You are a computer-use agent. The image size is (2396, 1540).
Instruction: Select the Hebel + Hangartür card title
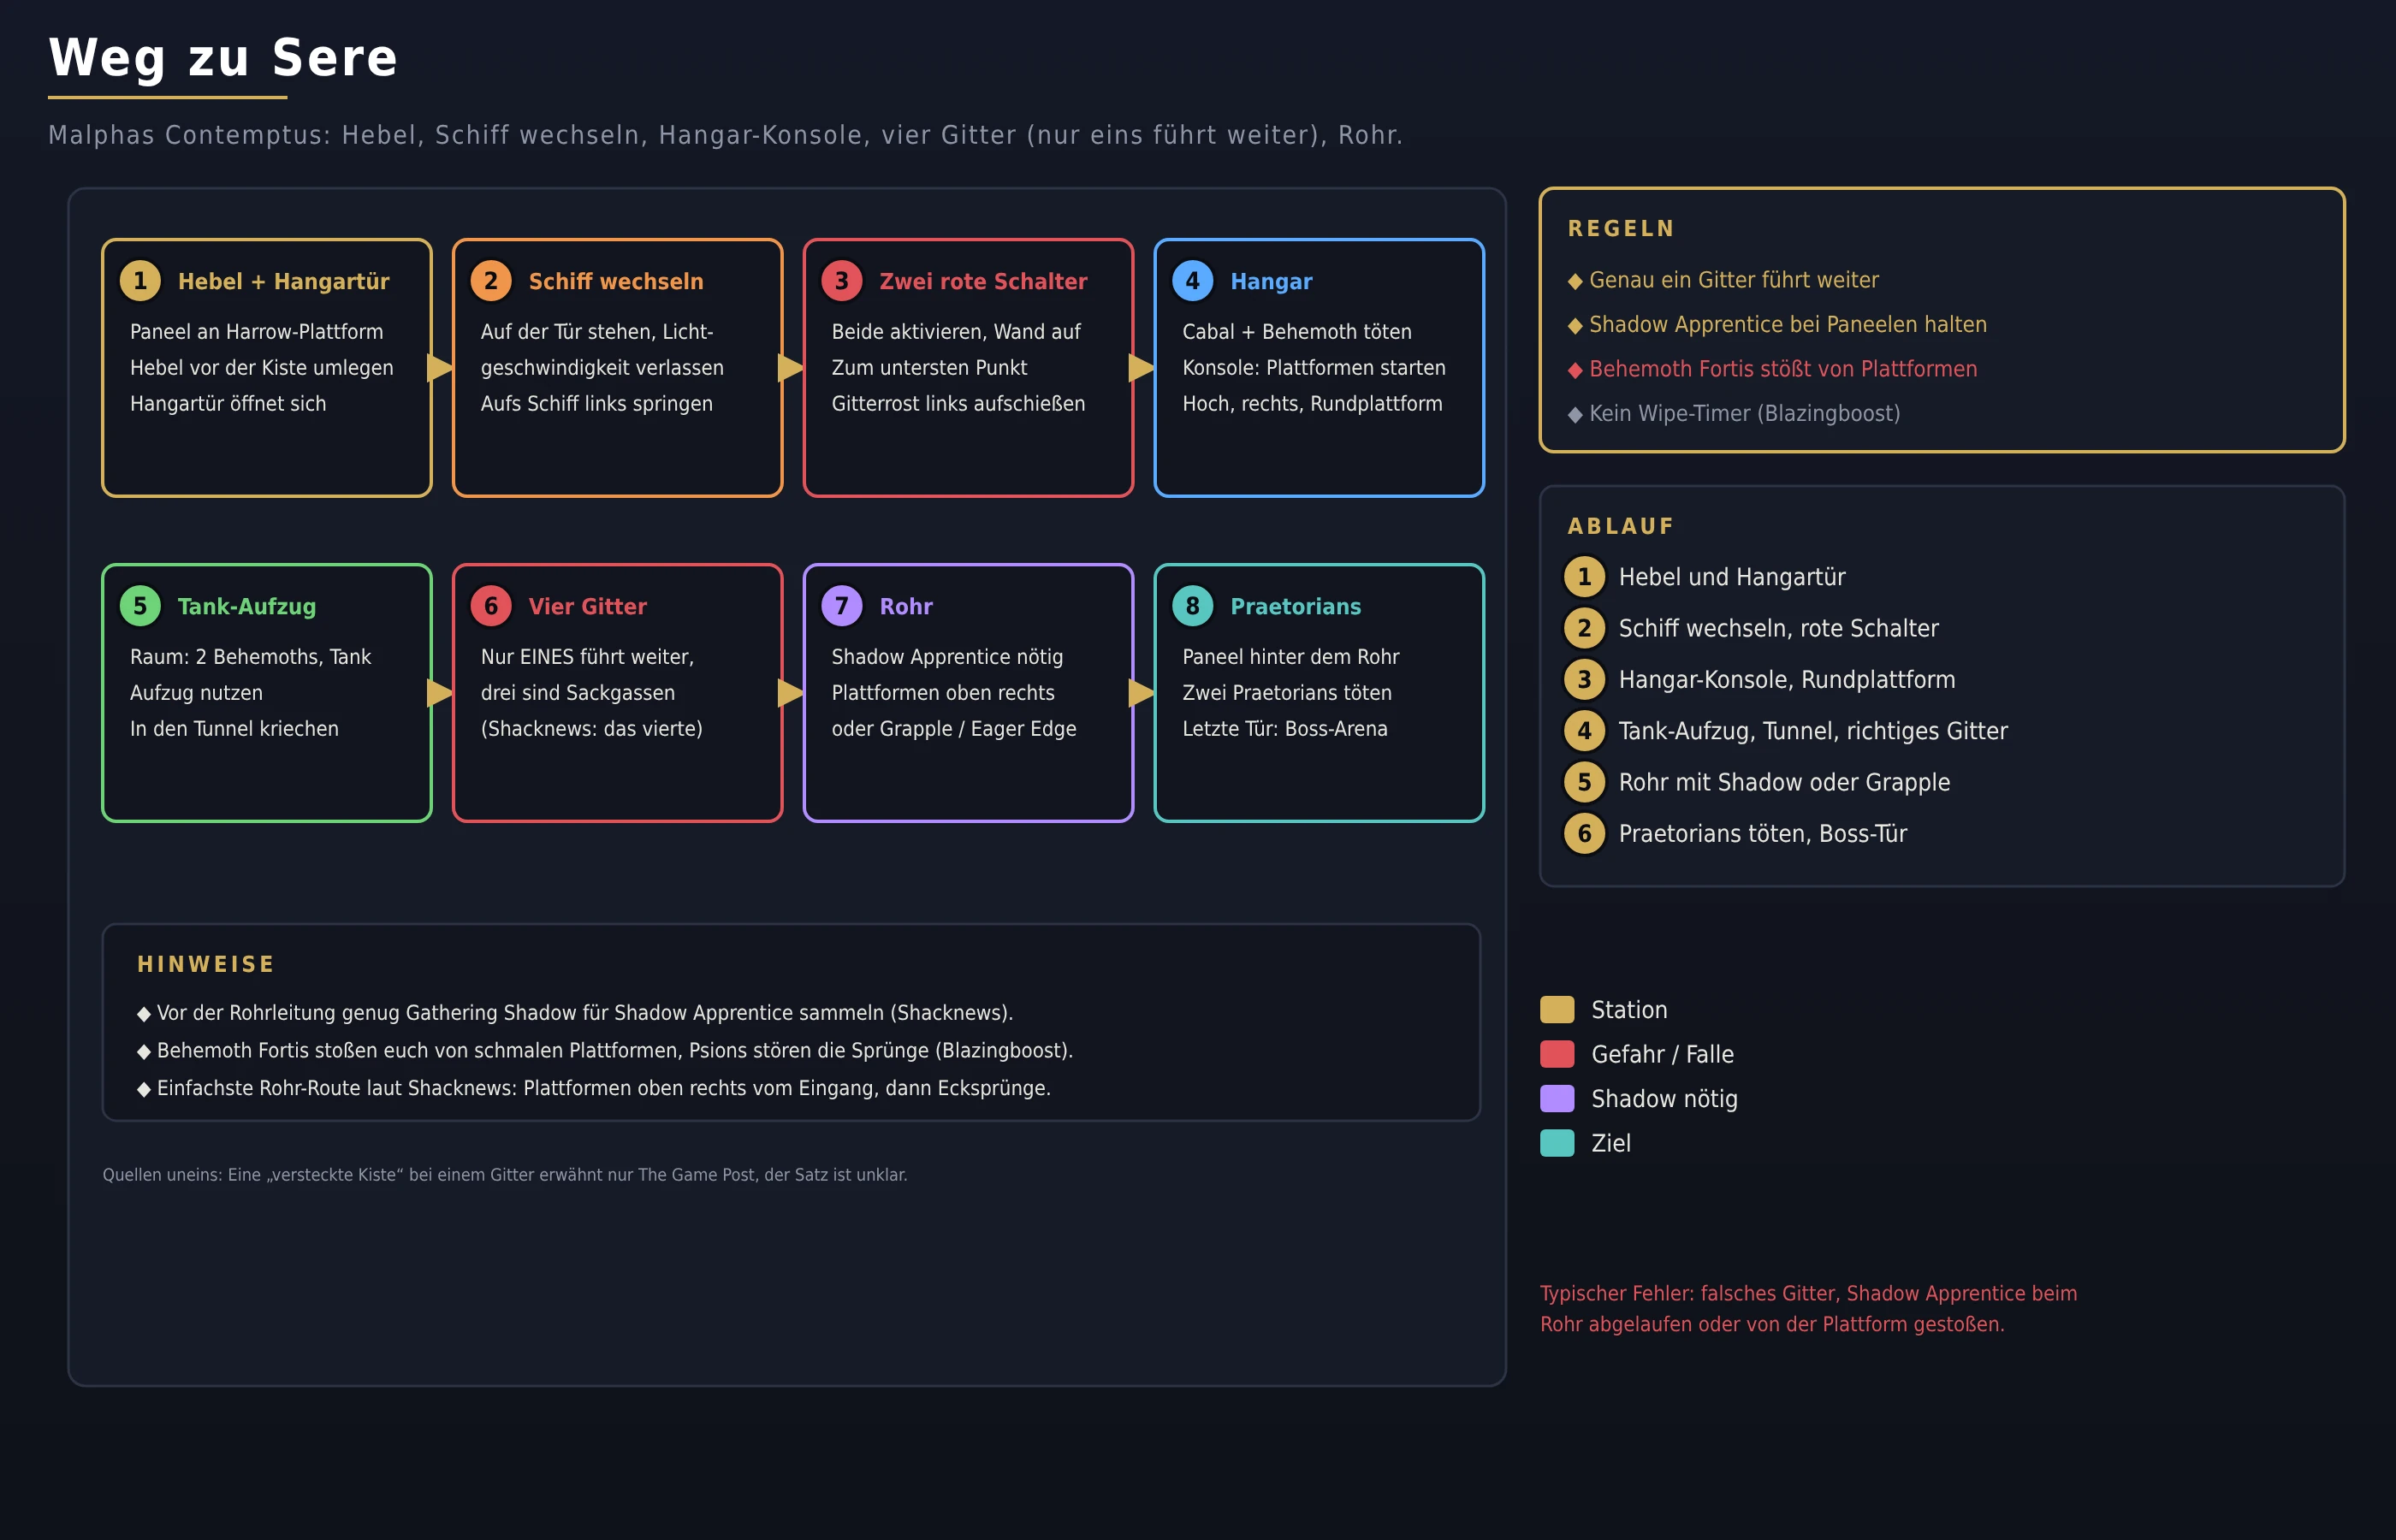point(284,282)
